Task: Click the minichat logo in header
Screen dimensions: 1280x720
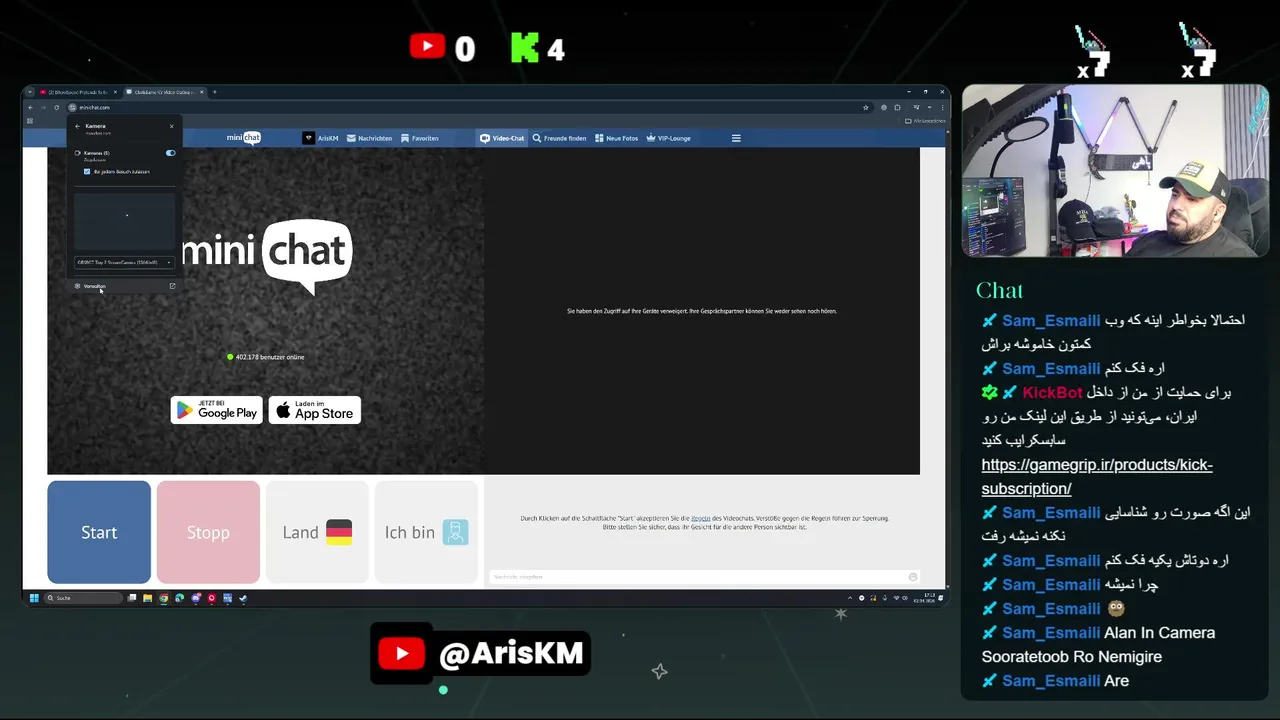Action: (244, 138)
